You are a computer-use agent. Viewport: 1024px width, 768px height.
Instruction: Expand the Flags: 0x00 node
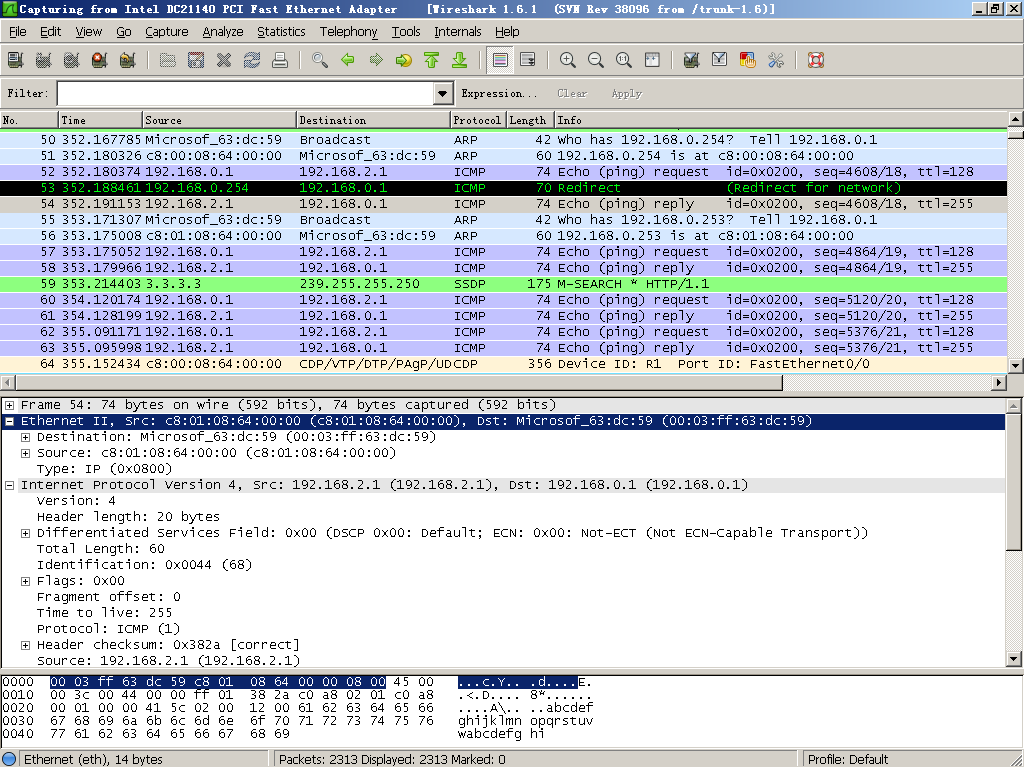point(25,581)
